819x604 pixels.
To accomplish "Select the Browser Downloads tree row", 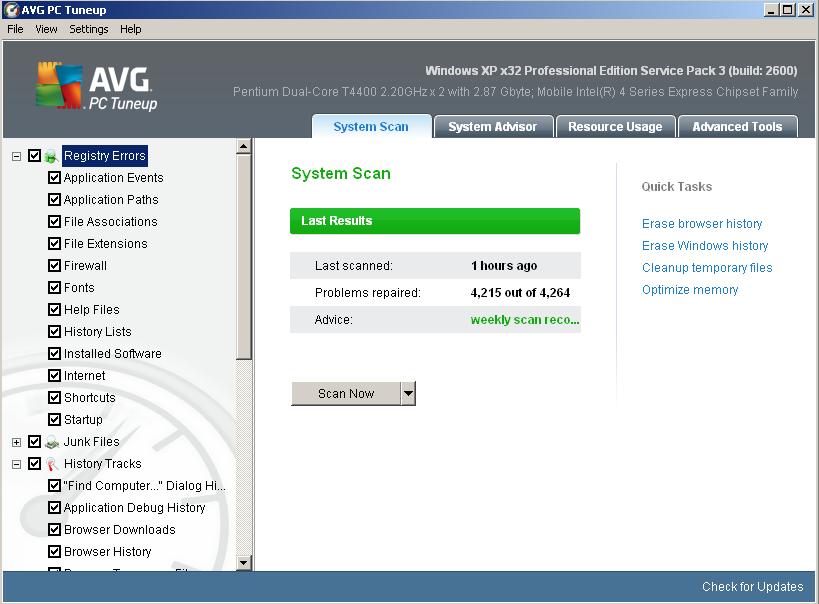I will point(120,530).
